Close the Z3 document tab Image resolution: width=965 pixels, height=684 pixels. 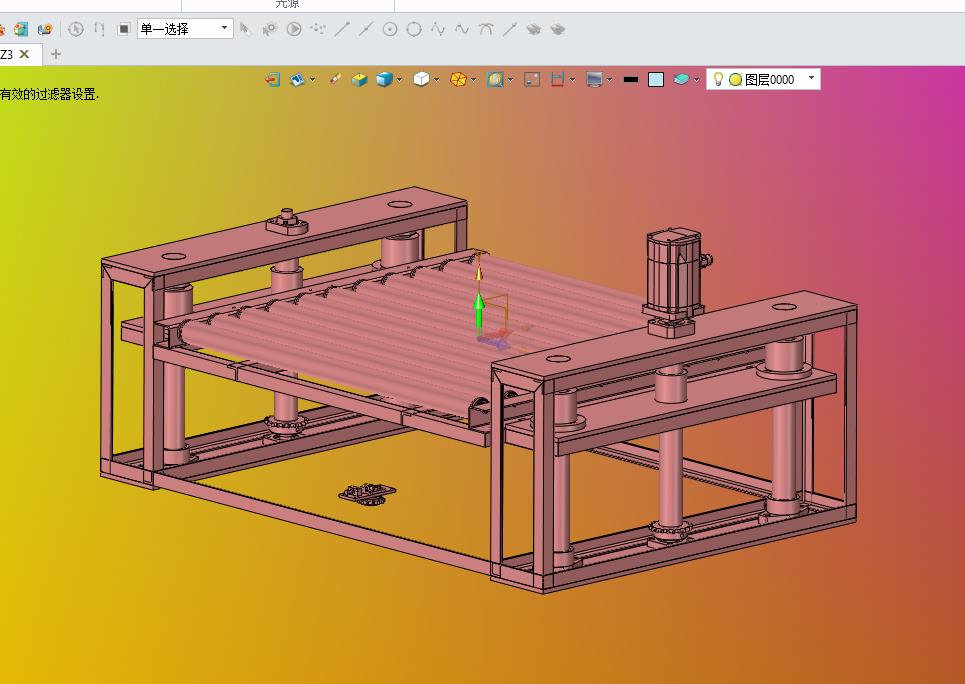(25, 54)
